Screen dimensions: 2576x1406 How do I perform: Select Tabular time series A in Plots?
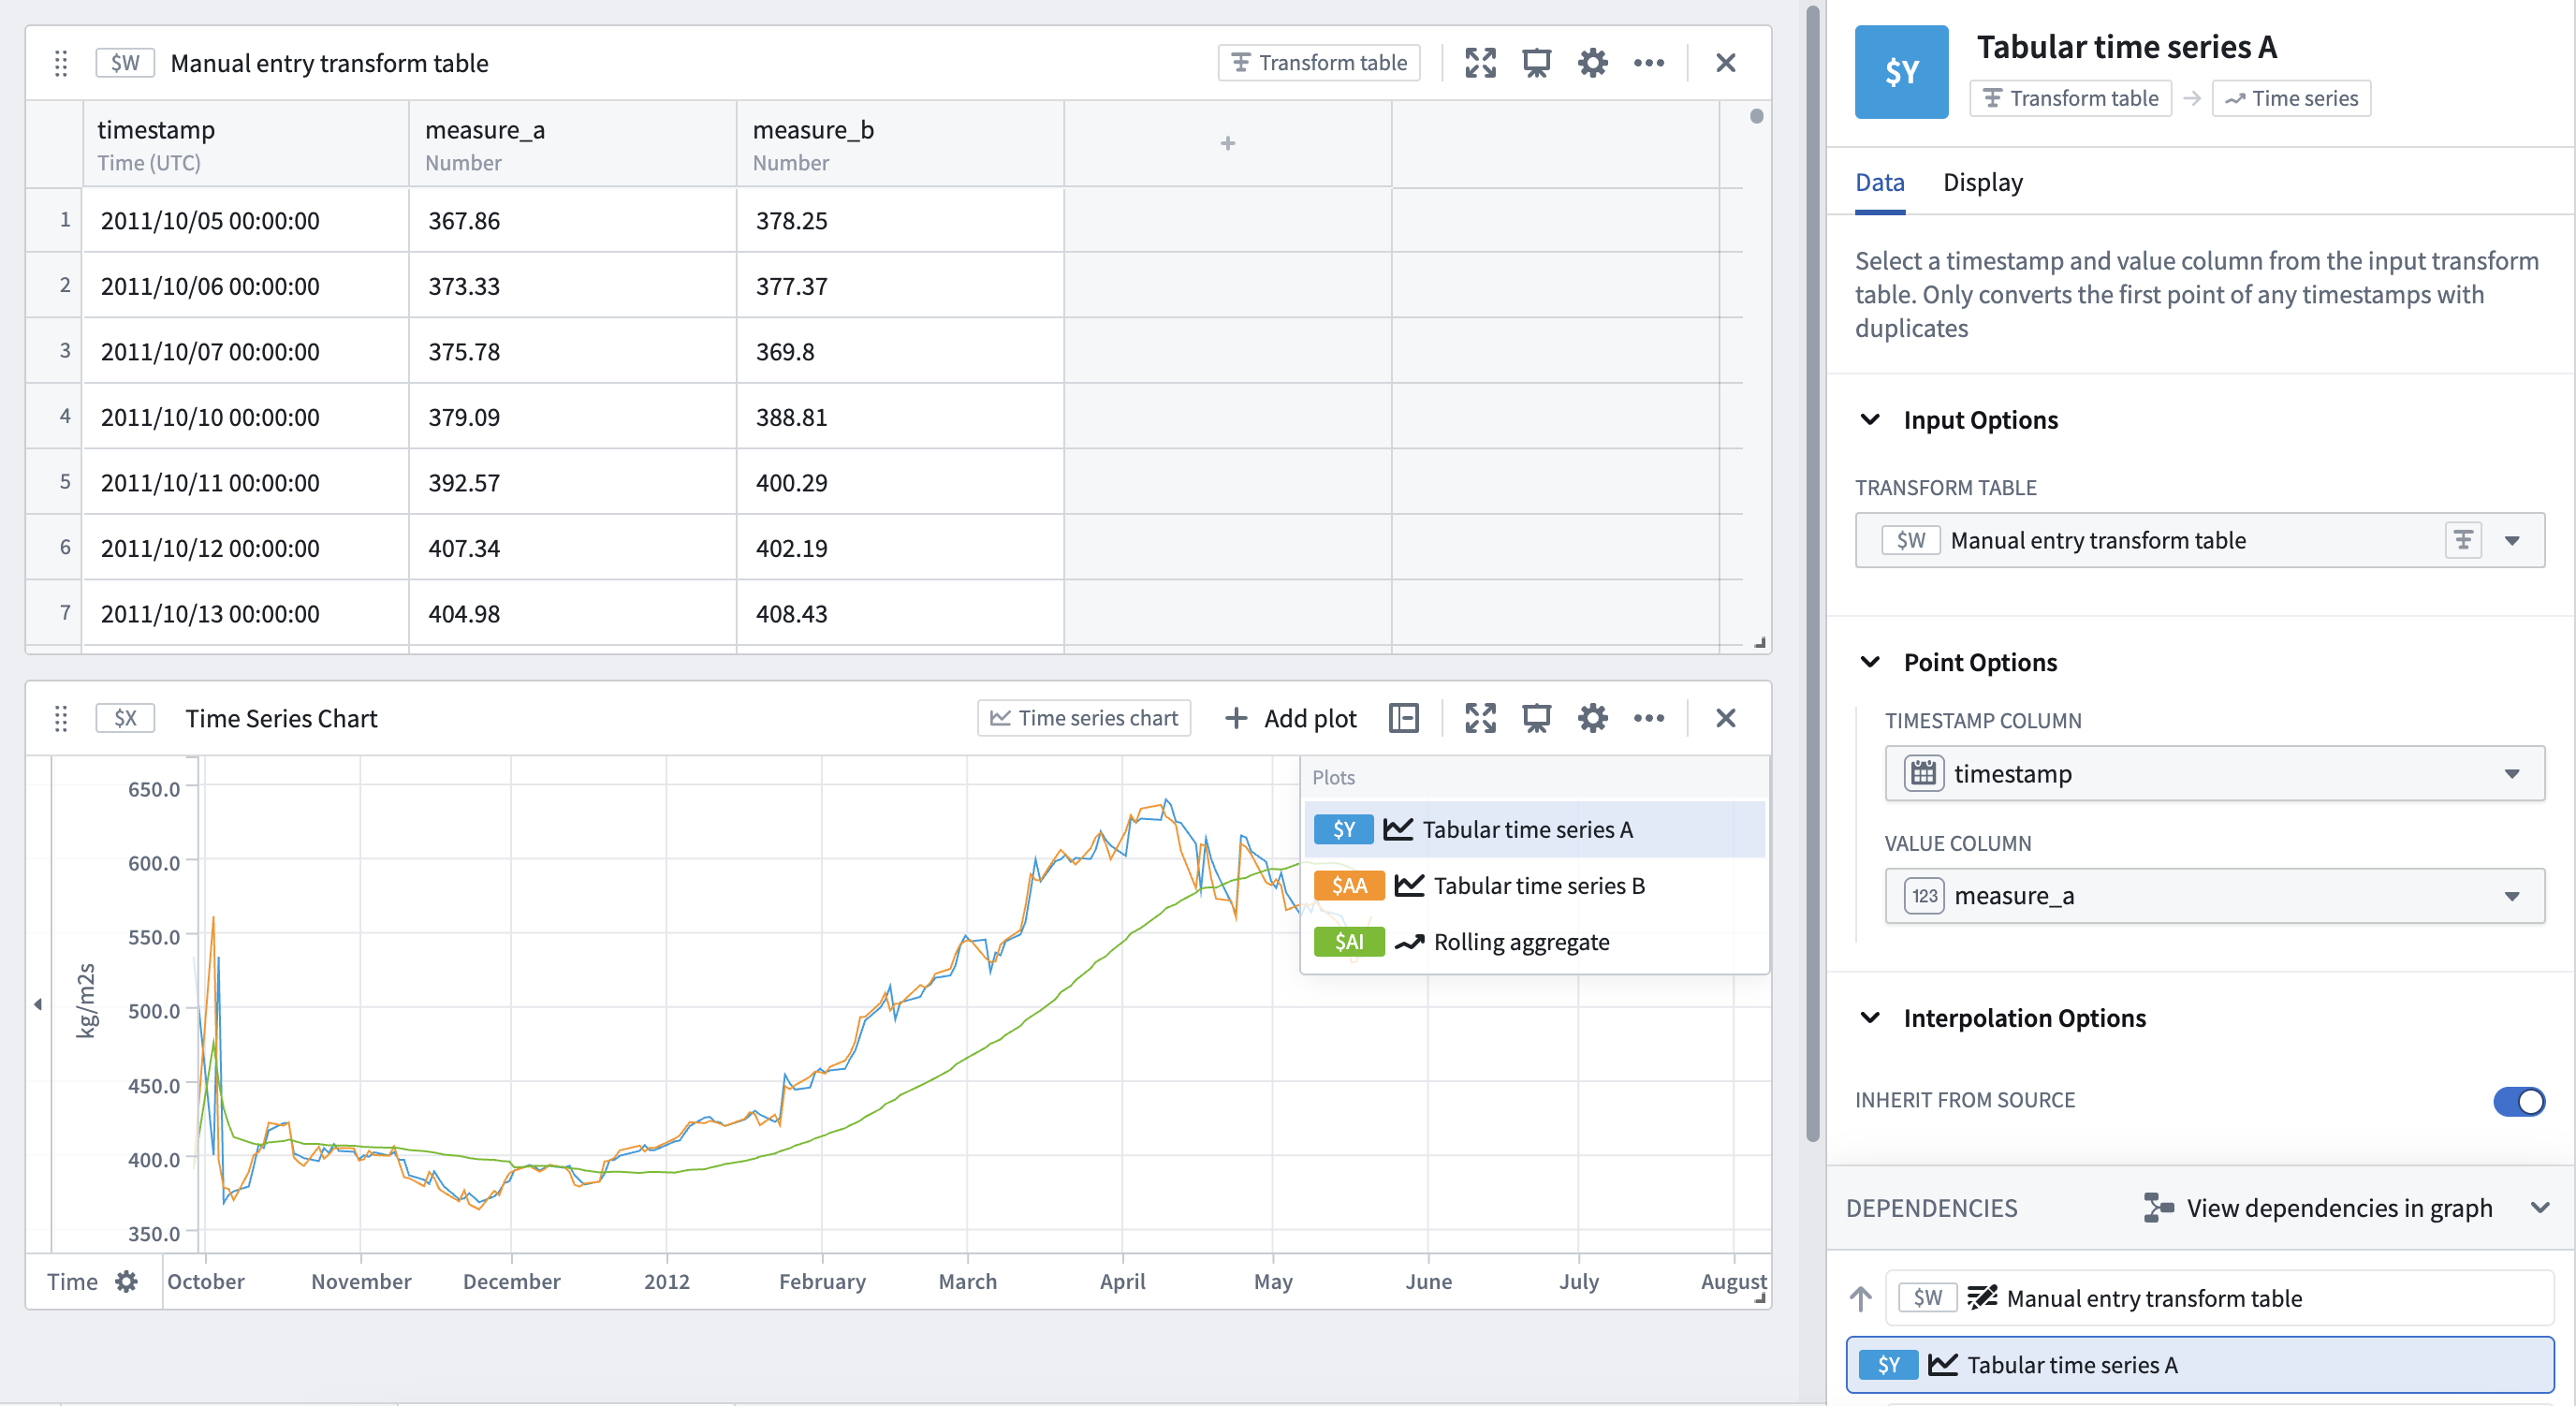(1534, 829)
